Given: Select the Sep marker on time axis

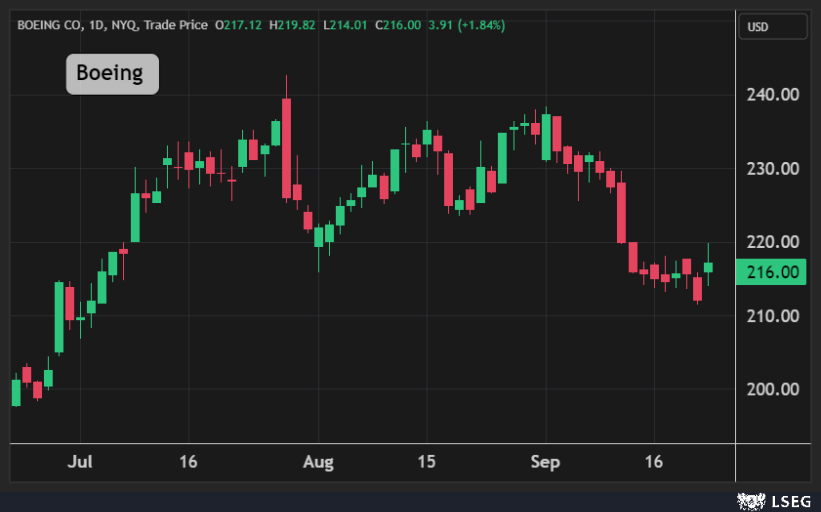Looking at the screenshot, I should click(x=545, y=463).
